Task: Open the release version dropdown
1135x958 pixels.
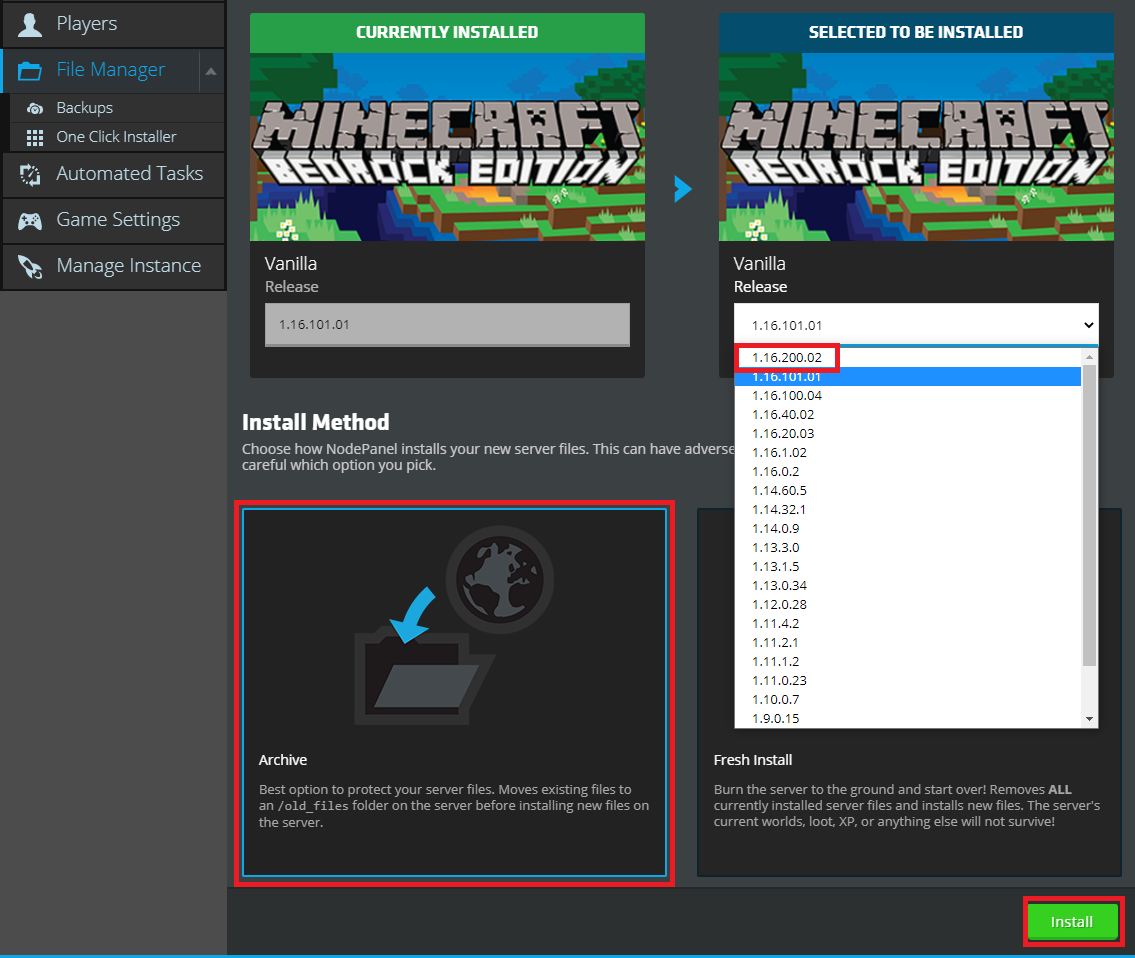Action: (915, 325)
